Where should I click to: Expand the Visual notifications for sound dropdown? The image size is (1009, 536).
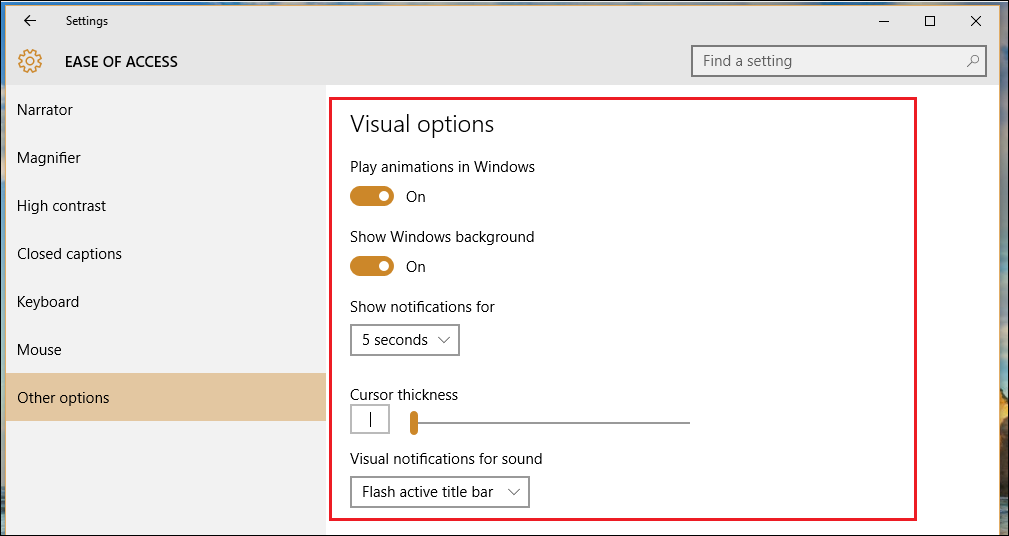tap(440, 492)
